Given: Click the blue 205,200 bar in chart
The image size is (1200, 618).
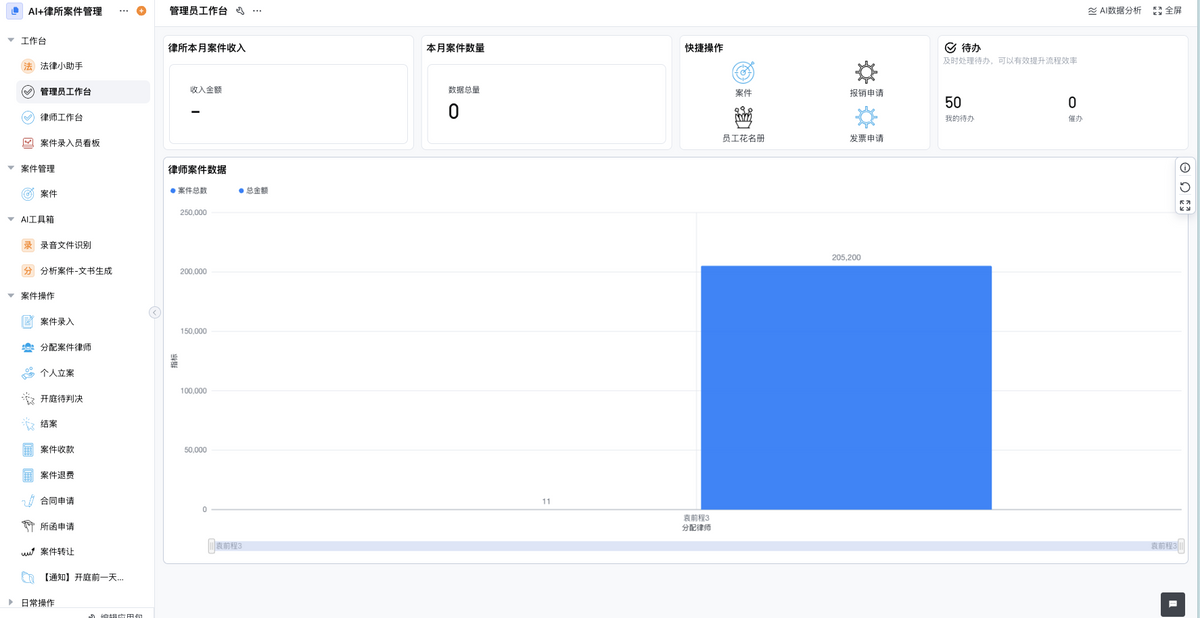Looking at the screenshot, I should pos(846,388).
